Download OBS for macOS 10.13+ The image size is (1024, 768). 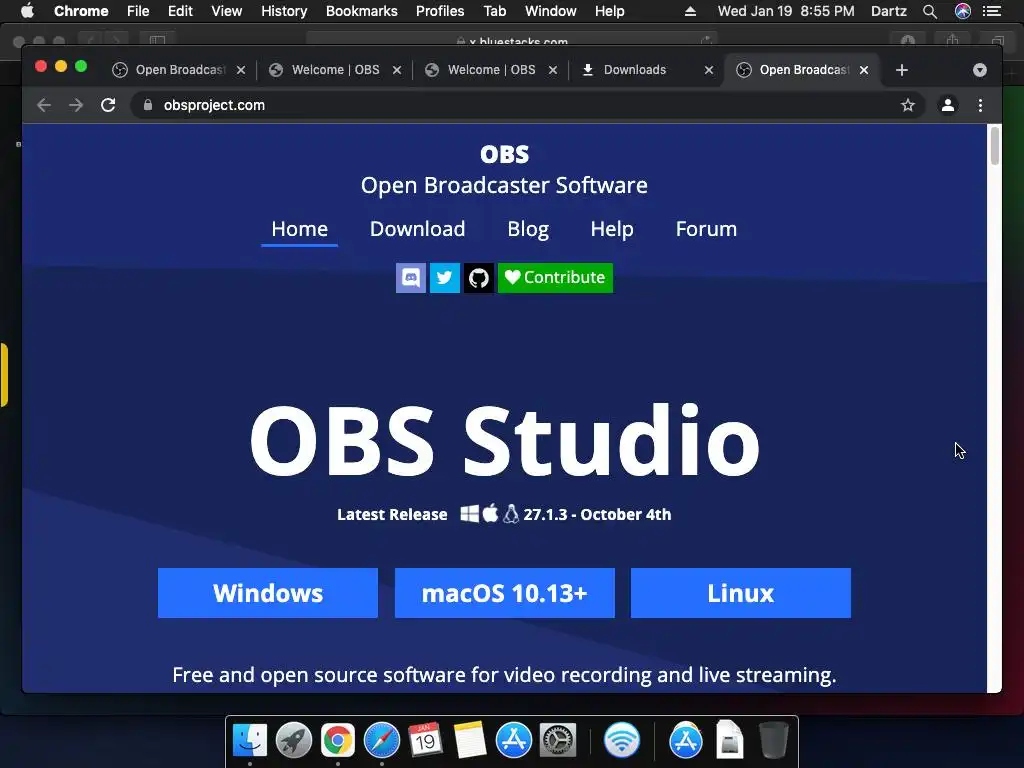(x=505, y=593)
